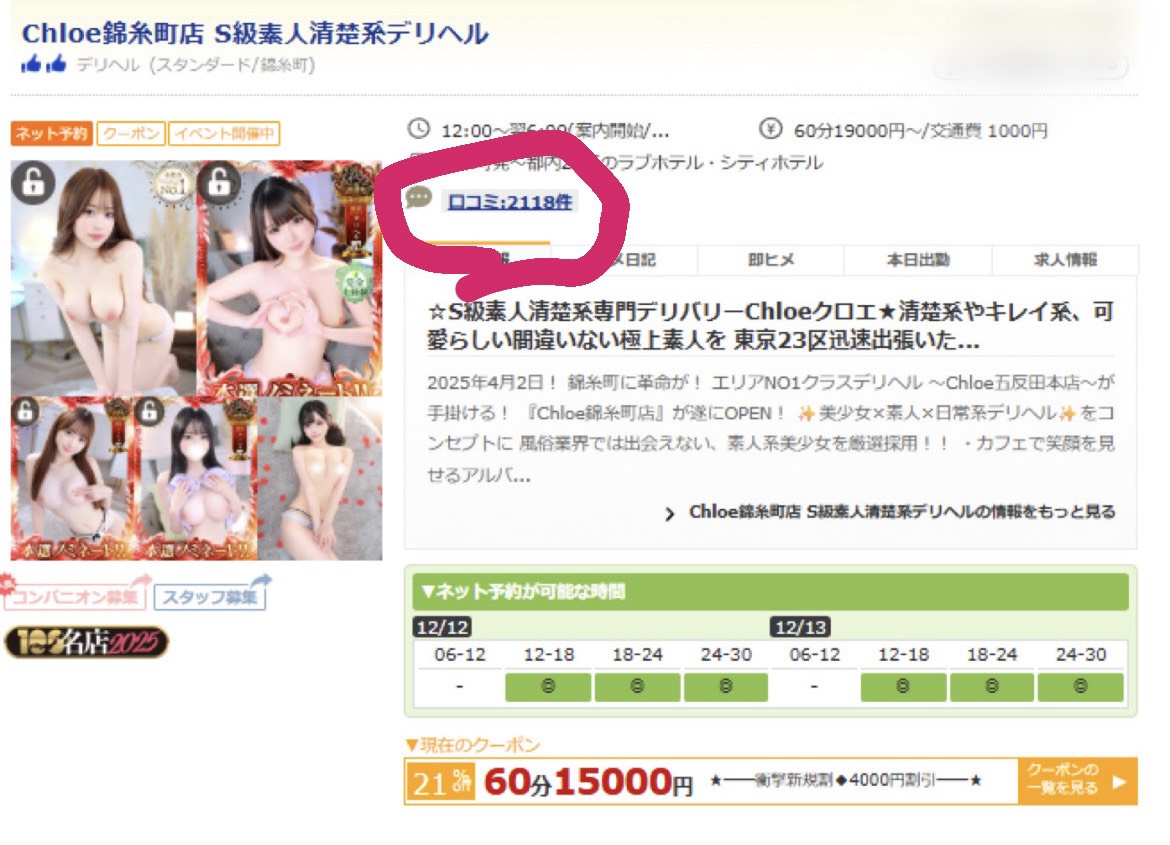This screenshot has width=1170, height=845.
Task: Click the orange ネット予約 badge
Action: (51, 133)
